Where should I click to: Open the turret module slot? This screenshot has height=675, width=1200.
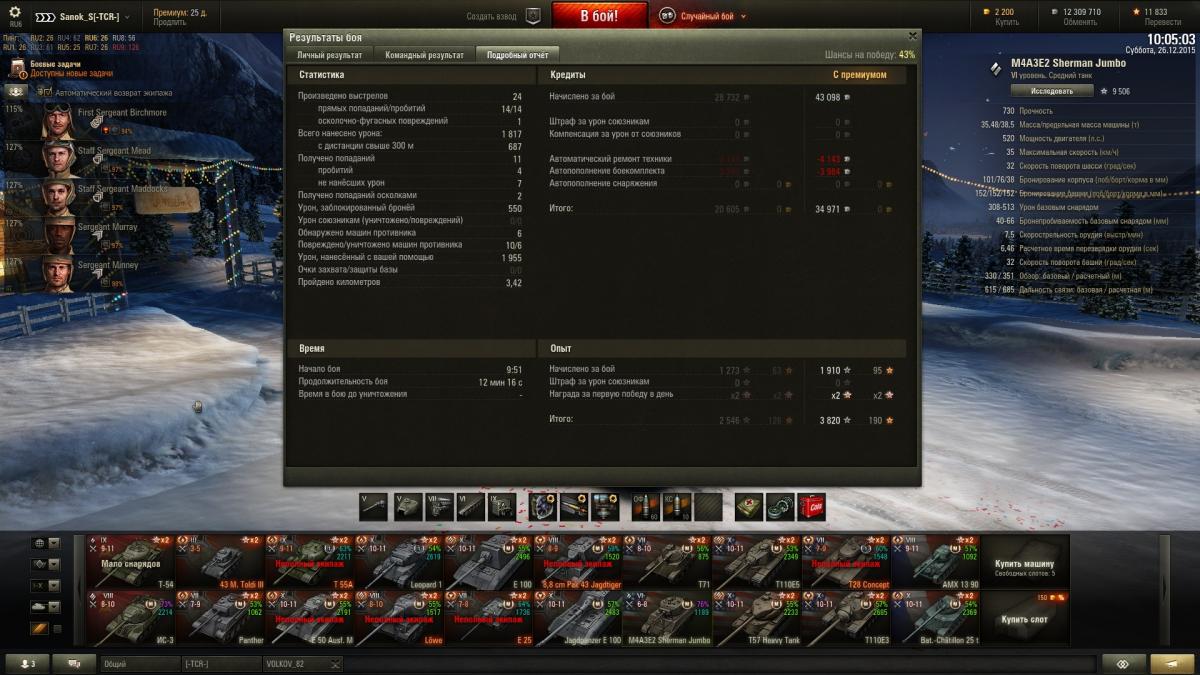(406, 507)
